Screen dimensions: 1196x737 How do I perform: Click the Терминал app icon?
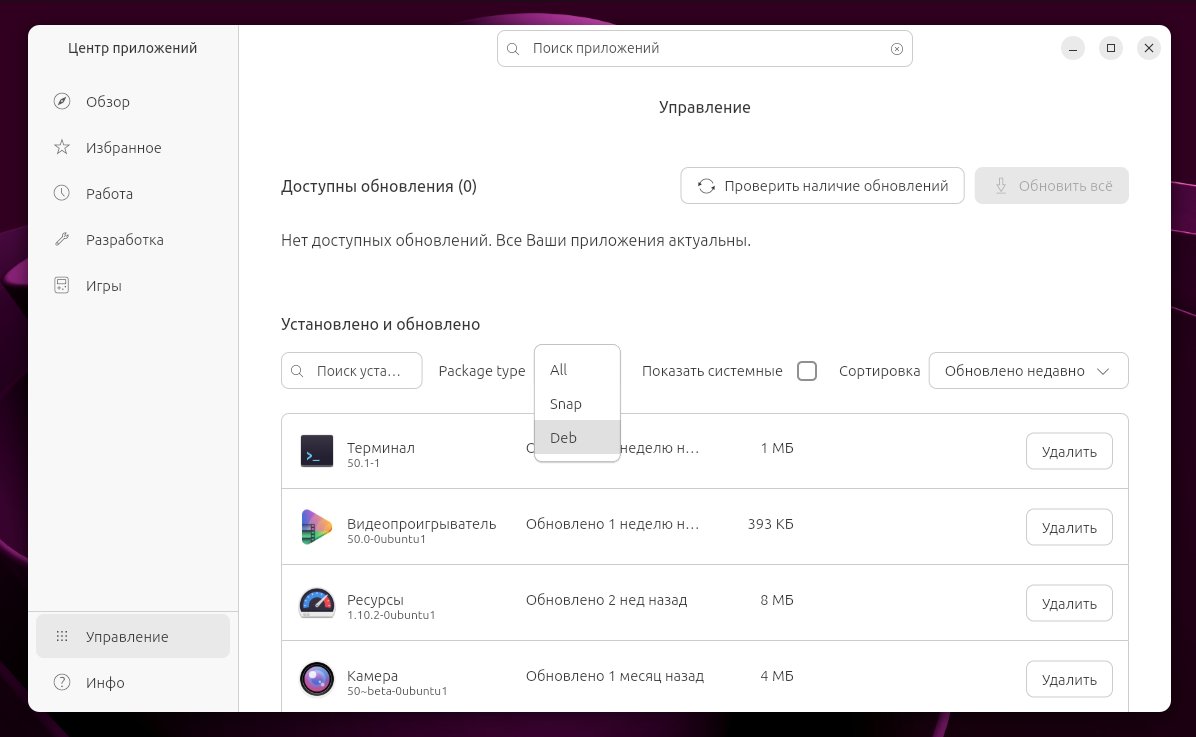click(x=317, y=451)
